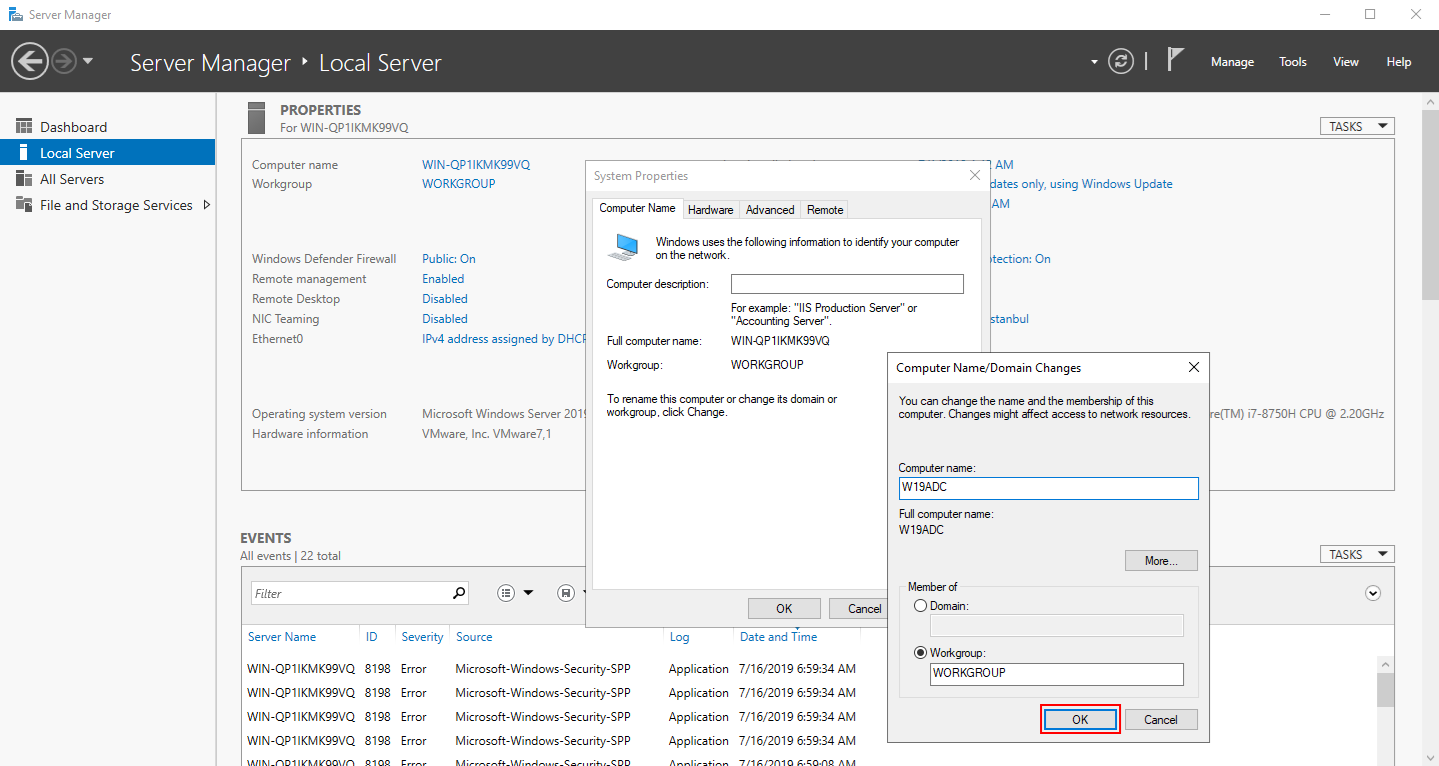Screen dimensions: 1439x766
Task: Switch to the Hardware tab
Action: coord(711,210)
